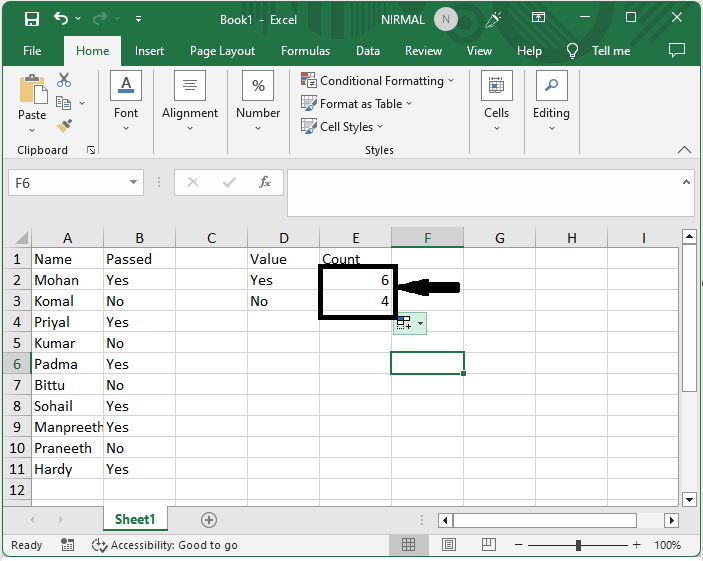
Task: Click the Coming Soon pen icon
Action: [x=493, y=19]
